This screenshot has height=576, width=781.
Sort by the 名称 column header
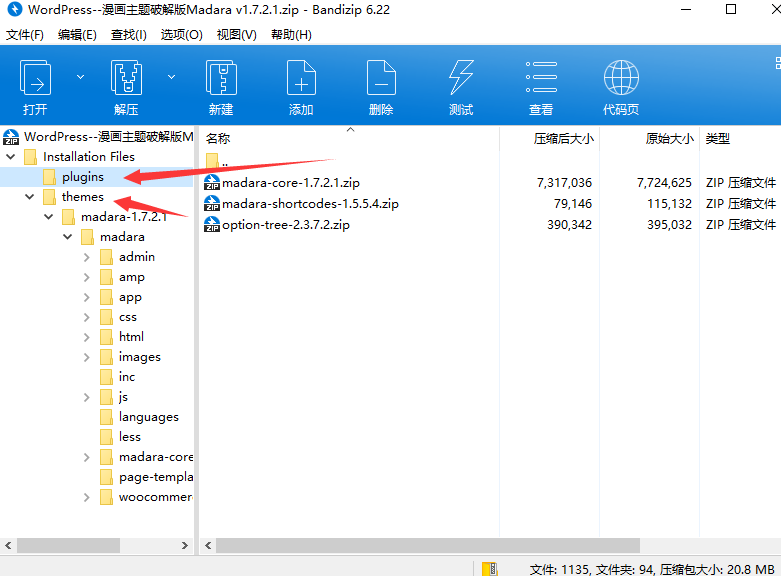tap(218, 139)
